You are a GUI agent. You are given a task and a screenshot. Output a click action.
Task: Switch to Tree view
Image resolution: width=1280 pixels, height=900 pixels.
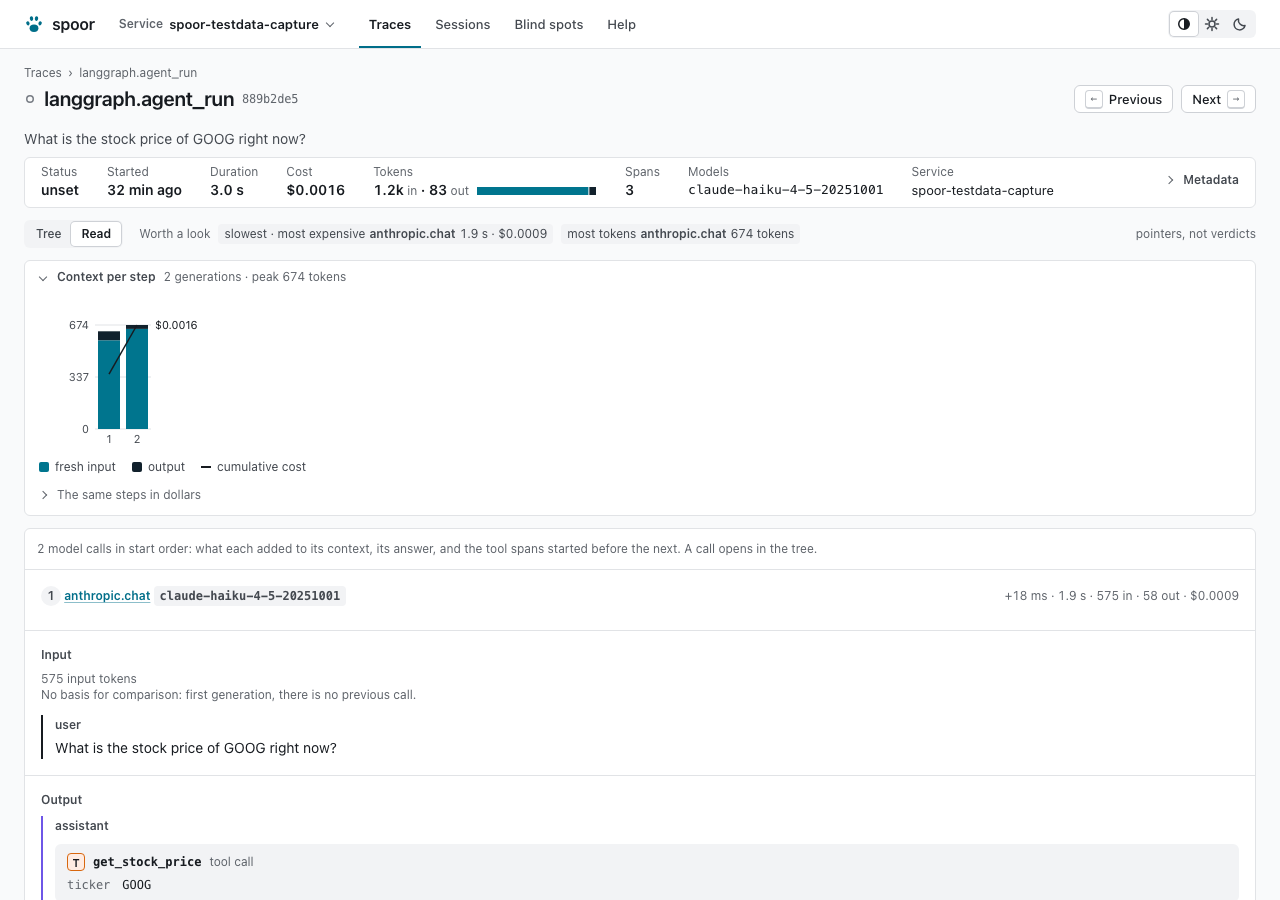[x=48, y=234]
